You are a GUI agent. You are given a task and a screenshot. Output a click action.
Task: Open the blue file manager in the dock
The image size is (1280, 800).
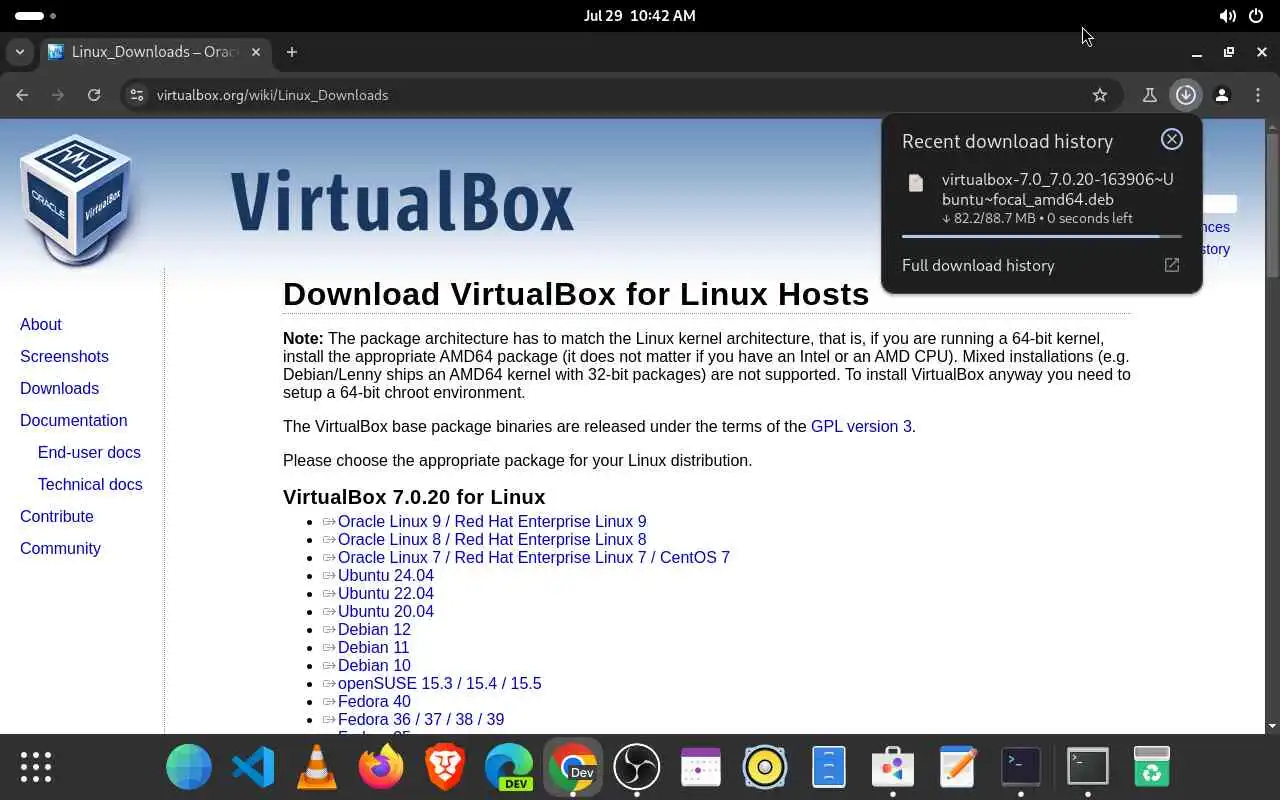tap(829, 767)
